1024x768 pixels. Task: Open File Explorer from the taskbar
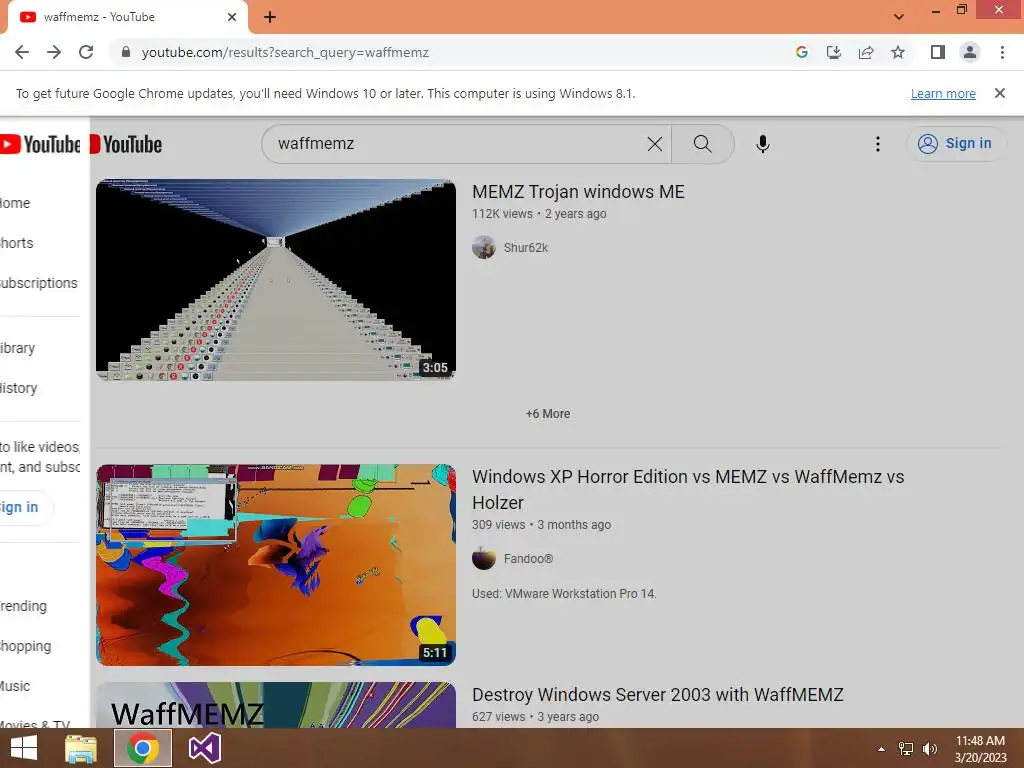pyautogui.click(x=81, y=748)
